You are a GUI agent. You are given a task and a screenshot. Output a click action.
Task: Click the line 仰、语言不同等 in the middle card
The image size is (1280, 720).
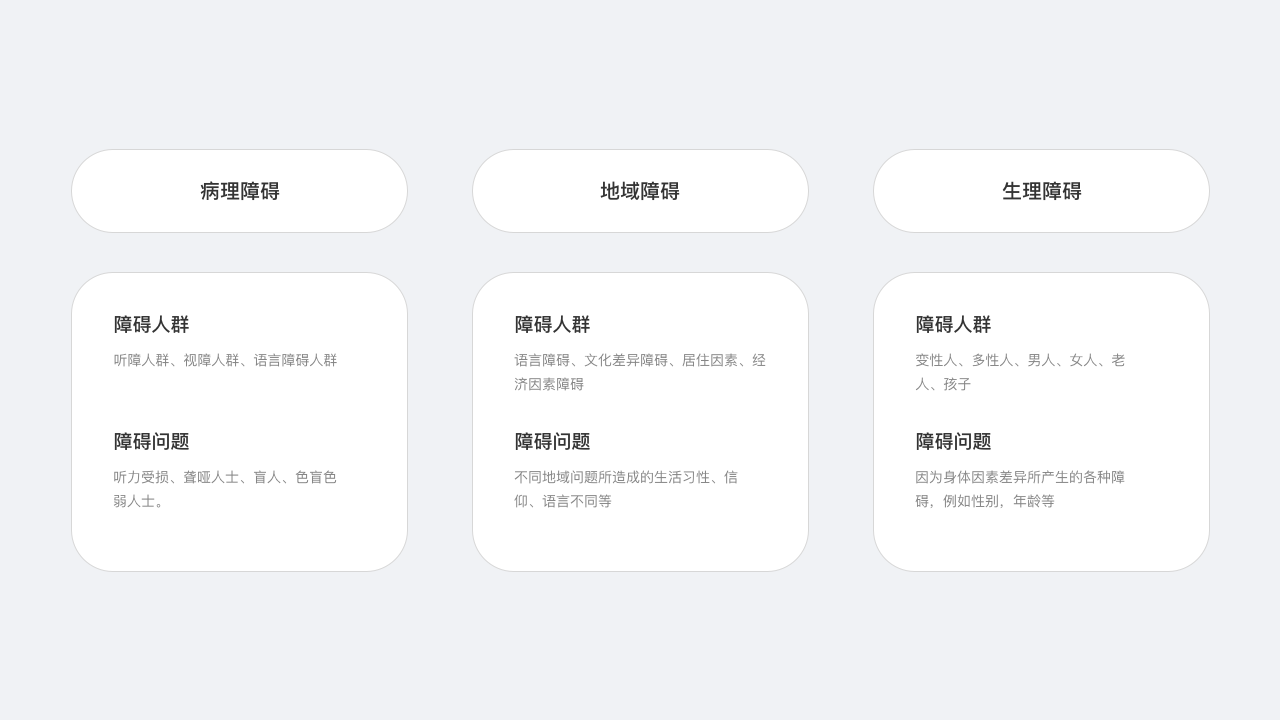[563, 501]
